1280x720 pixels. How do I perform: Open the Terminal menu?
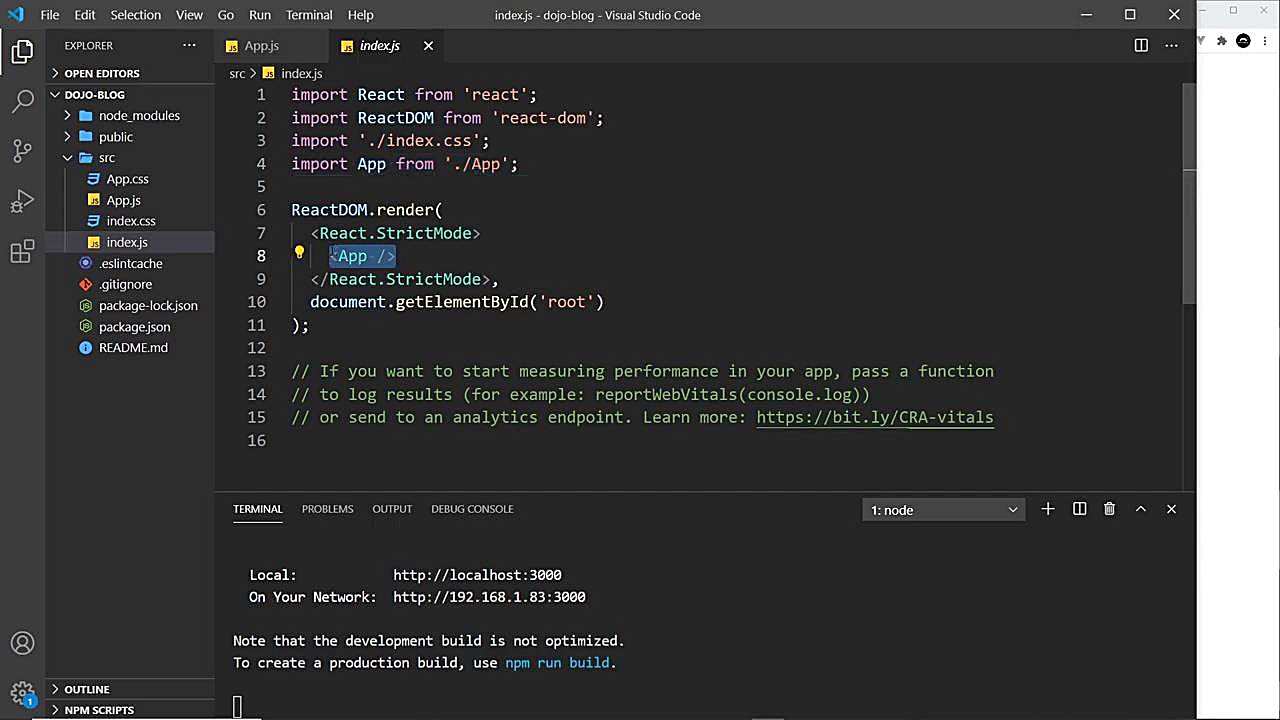[309, 15]
